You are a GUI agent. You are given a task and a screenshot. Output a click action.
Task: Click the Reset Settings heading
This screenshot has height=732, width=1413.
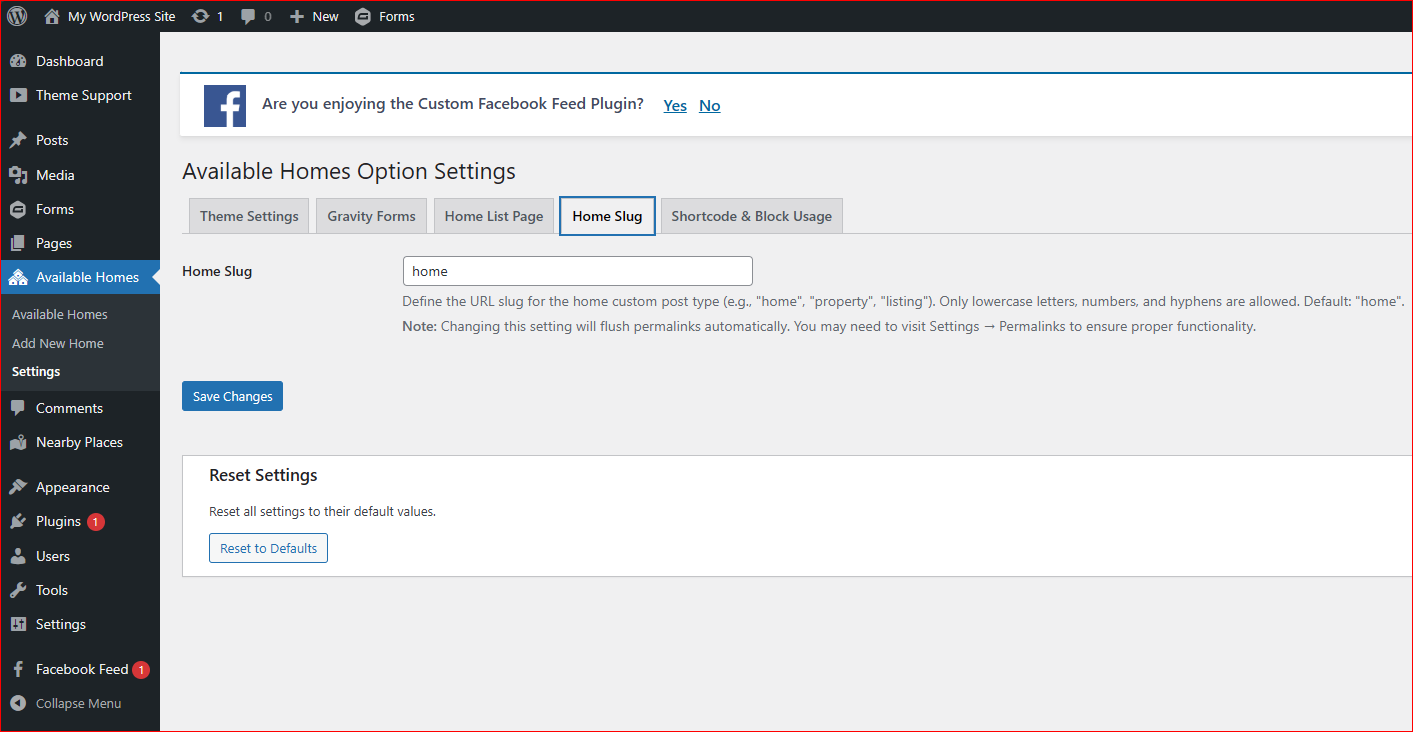coord(263,475)
